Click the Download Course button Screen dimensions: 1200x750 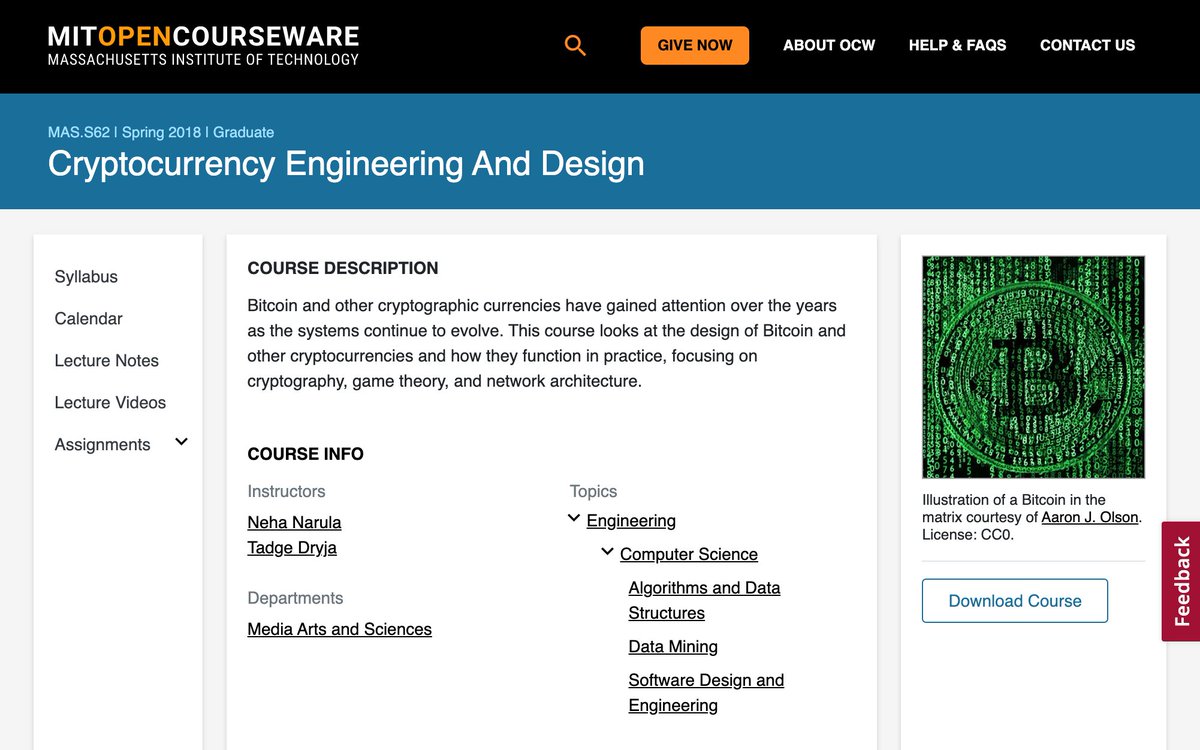point(1015,601)
